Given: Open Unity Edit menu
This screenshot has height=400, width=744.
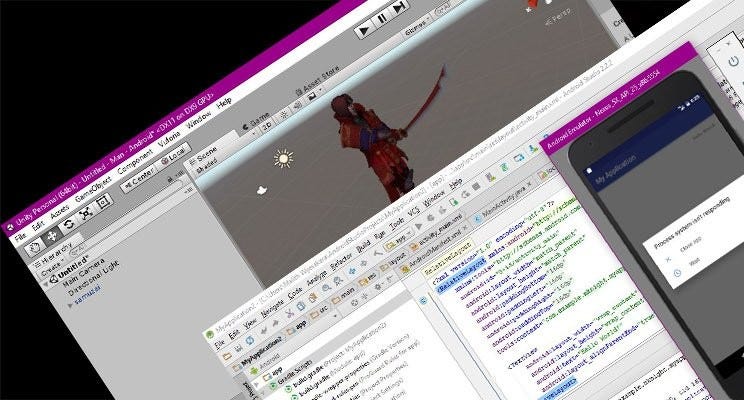Looking at the screenshot, I should [38, 225].
